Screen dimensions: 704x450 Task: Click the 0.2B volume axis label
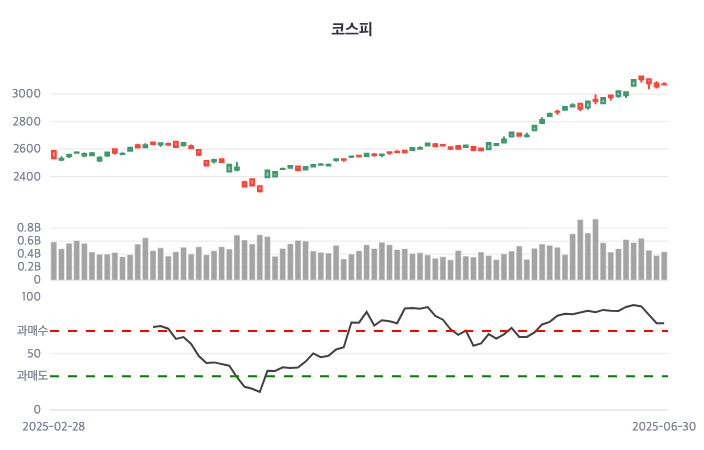pos(28,267)
